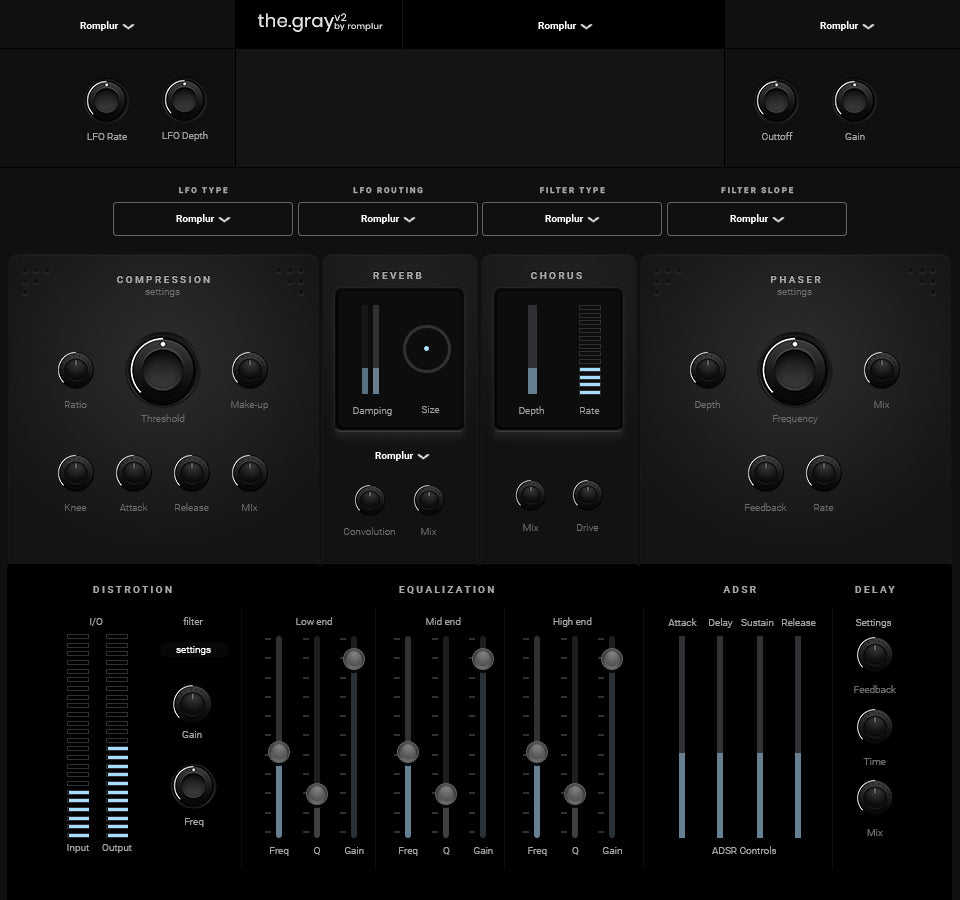
Task: Click the Phaser Mix knob
Action: click(x=881, y=370)
